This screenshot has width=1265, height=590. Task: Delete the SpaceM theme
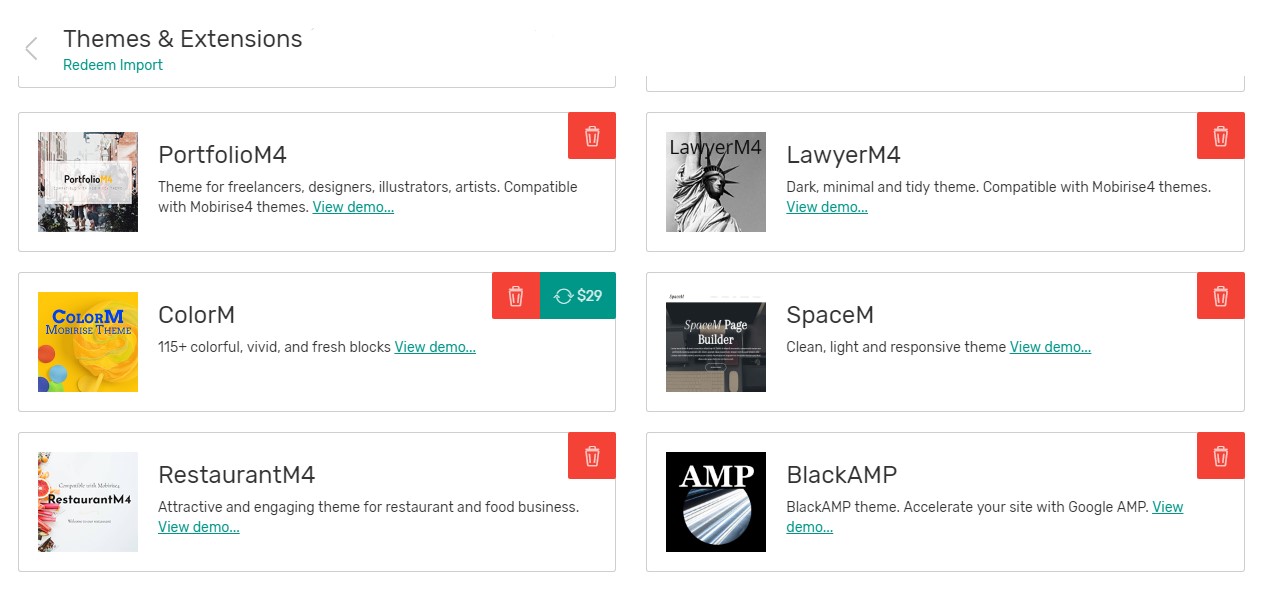click(x=1220, y=295)
